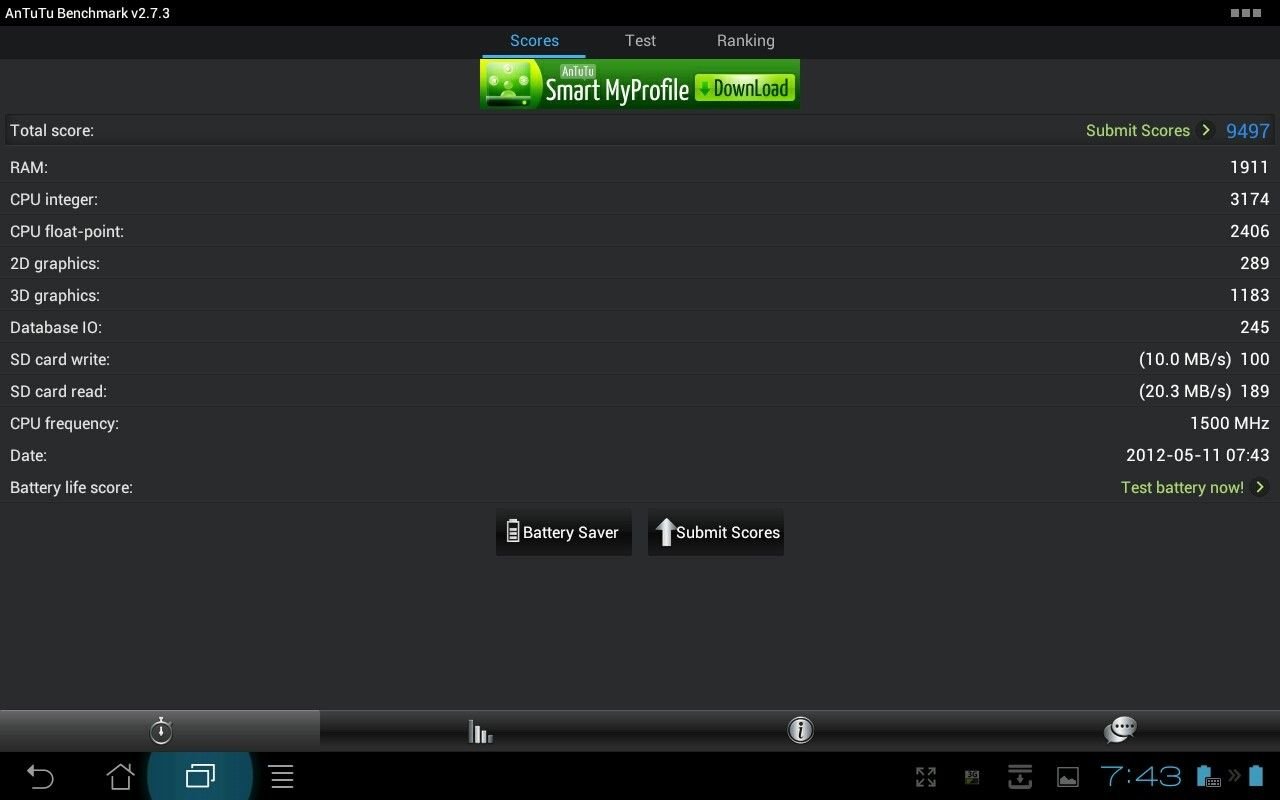
Task: Open the overflow squares in title bar
Action: [1246, 13]
